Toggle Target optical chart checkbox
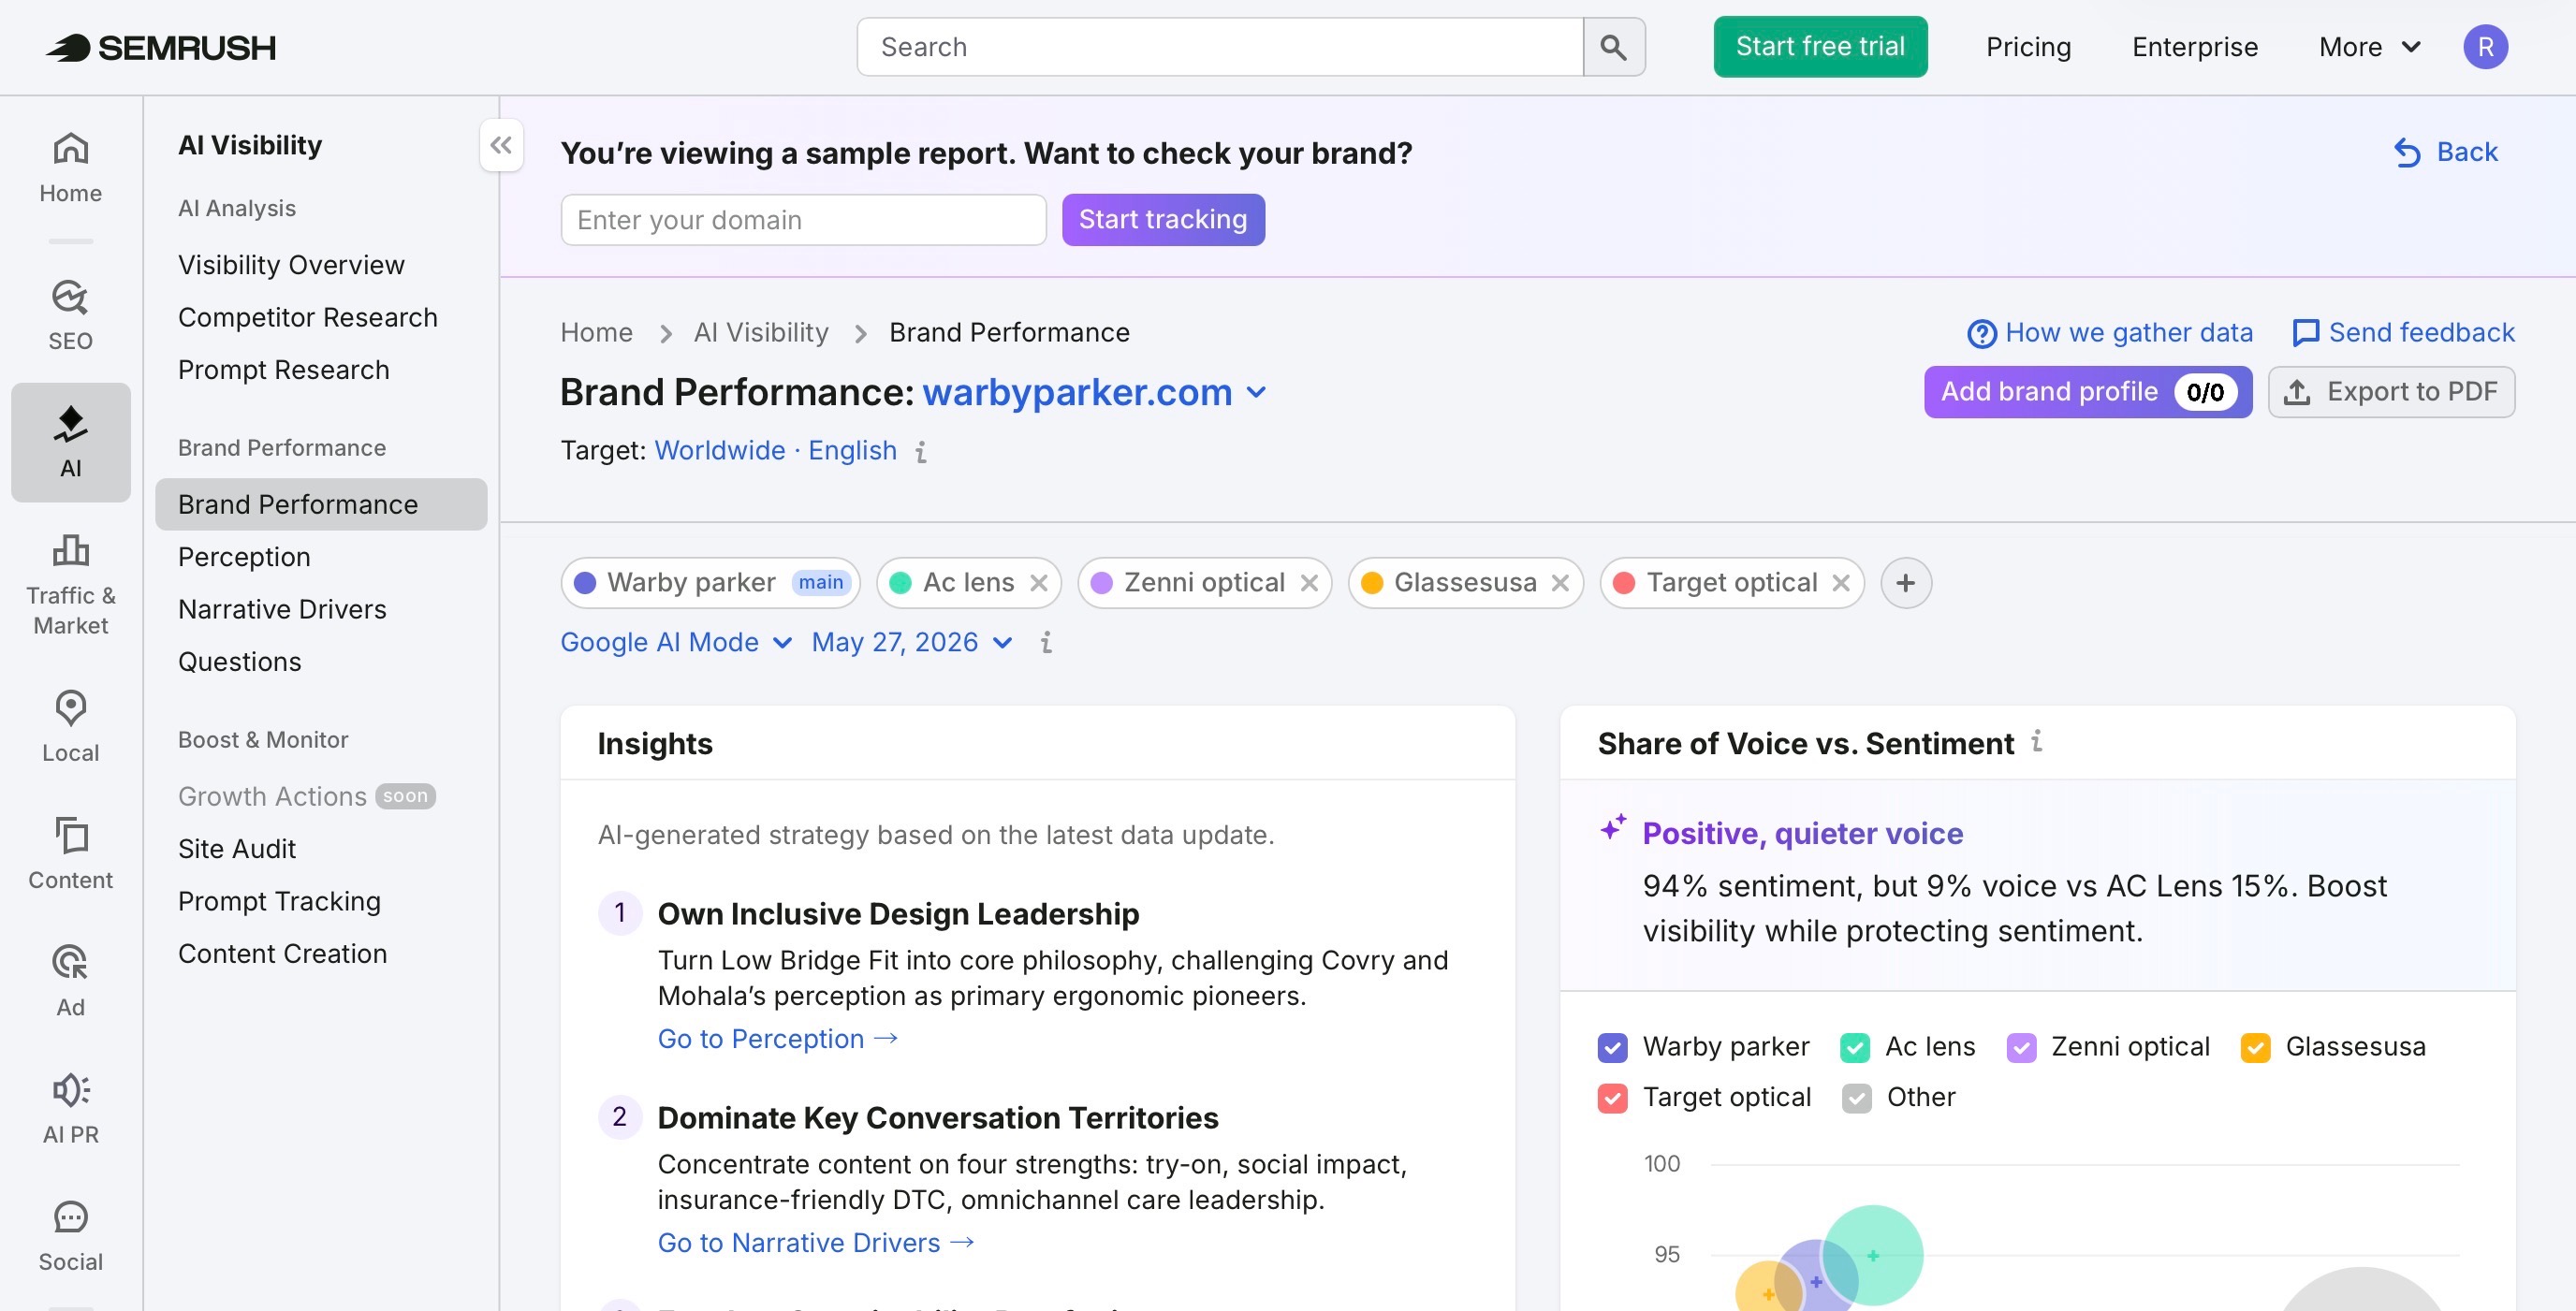Image resolution: width=2576 pixels, height=1311 pixels. [x=1612, y=1098]
